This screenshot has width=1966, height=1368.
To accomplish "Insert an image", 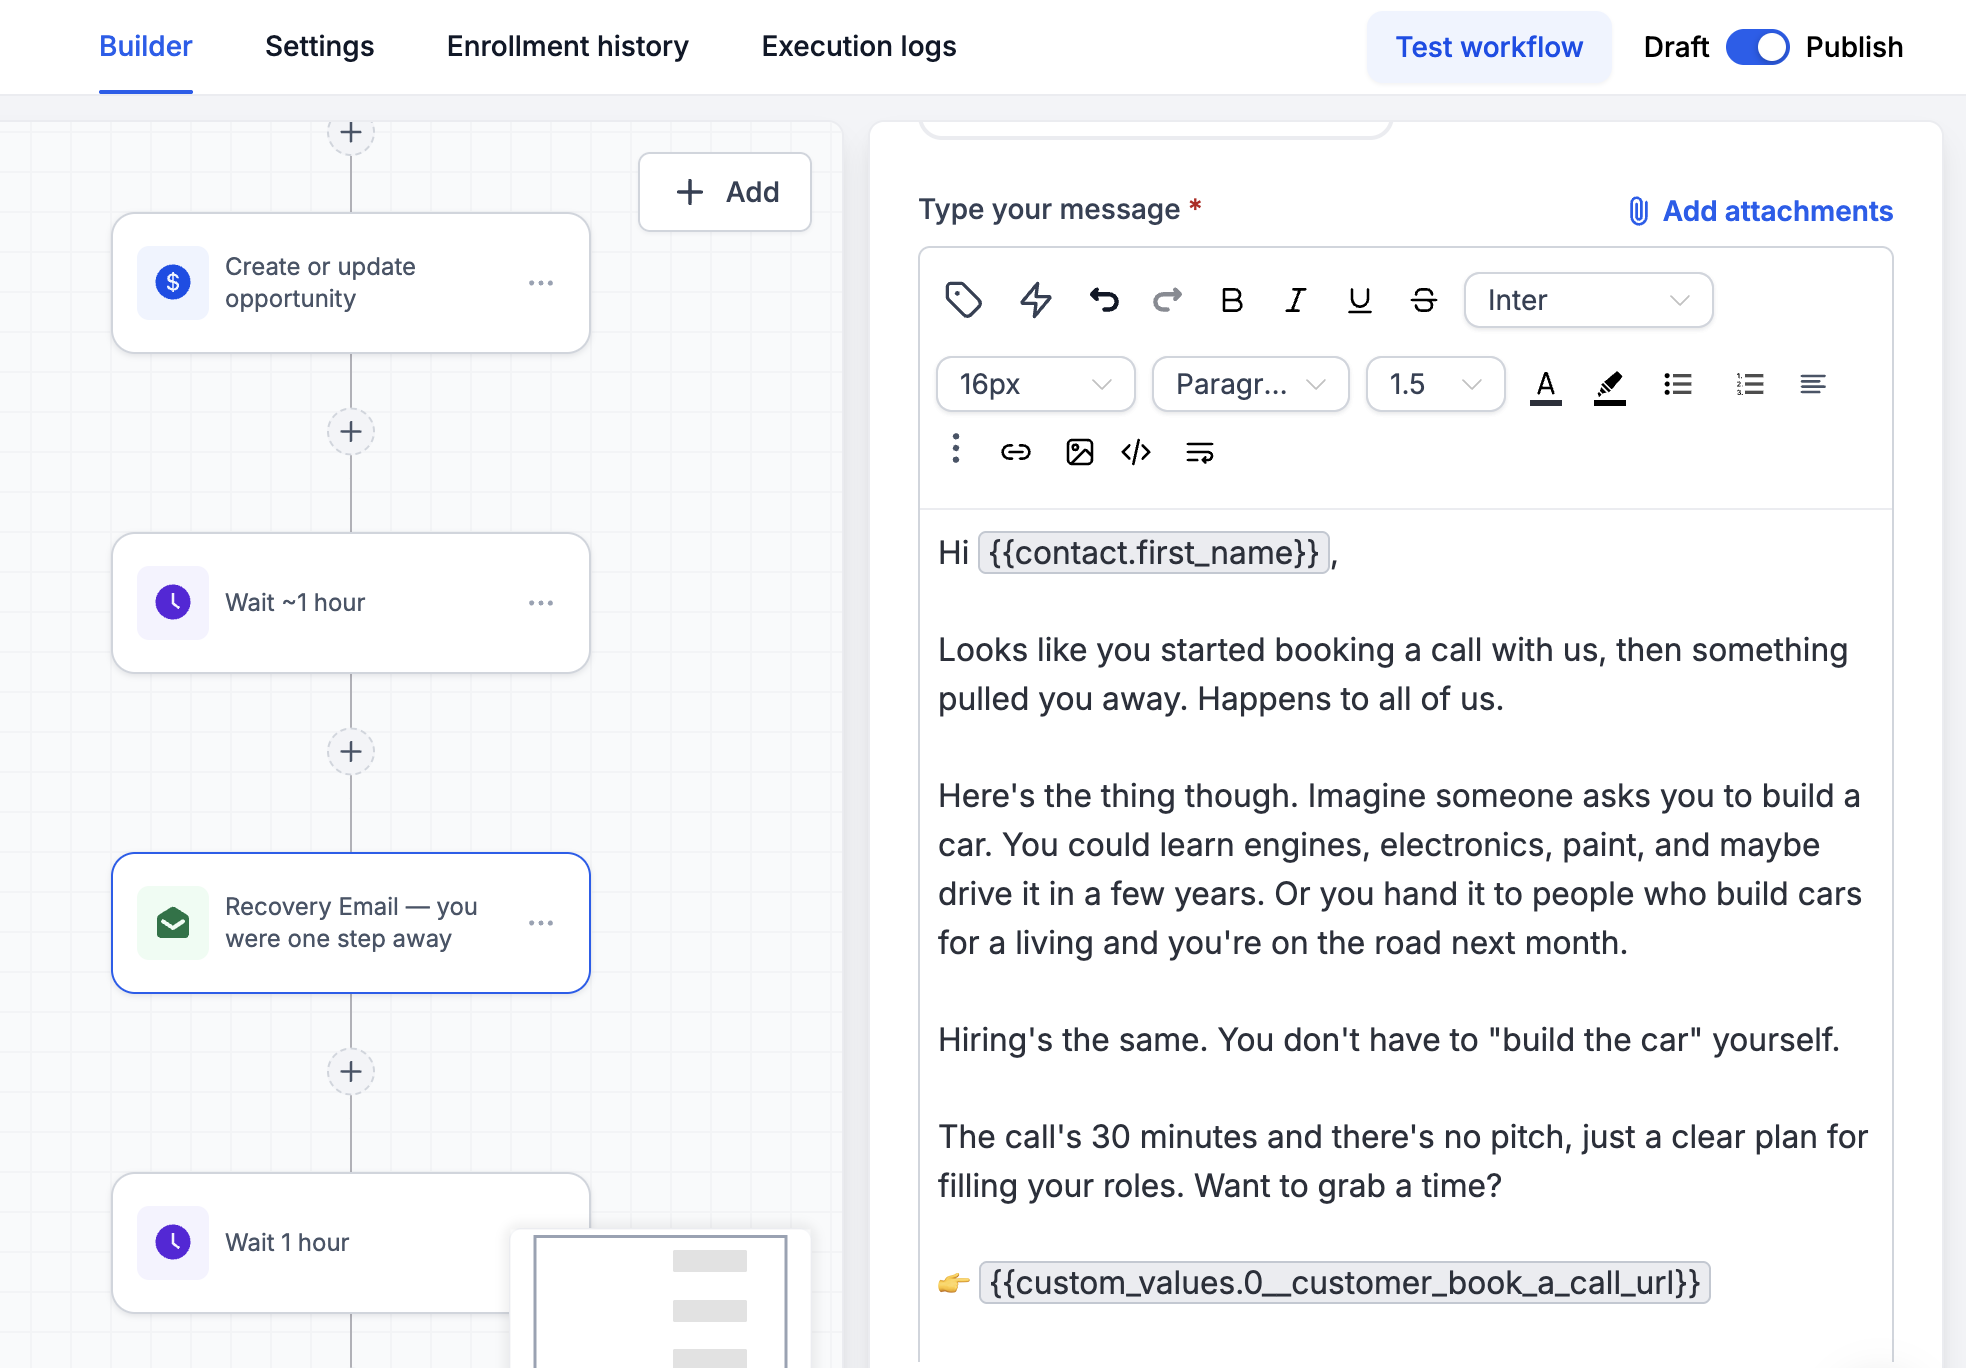I will tap(1079, 452).
